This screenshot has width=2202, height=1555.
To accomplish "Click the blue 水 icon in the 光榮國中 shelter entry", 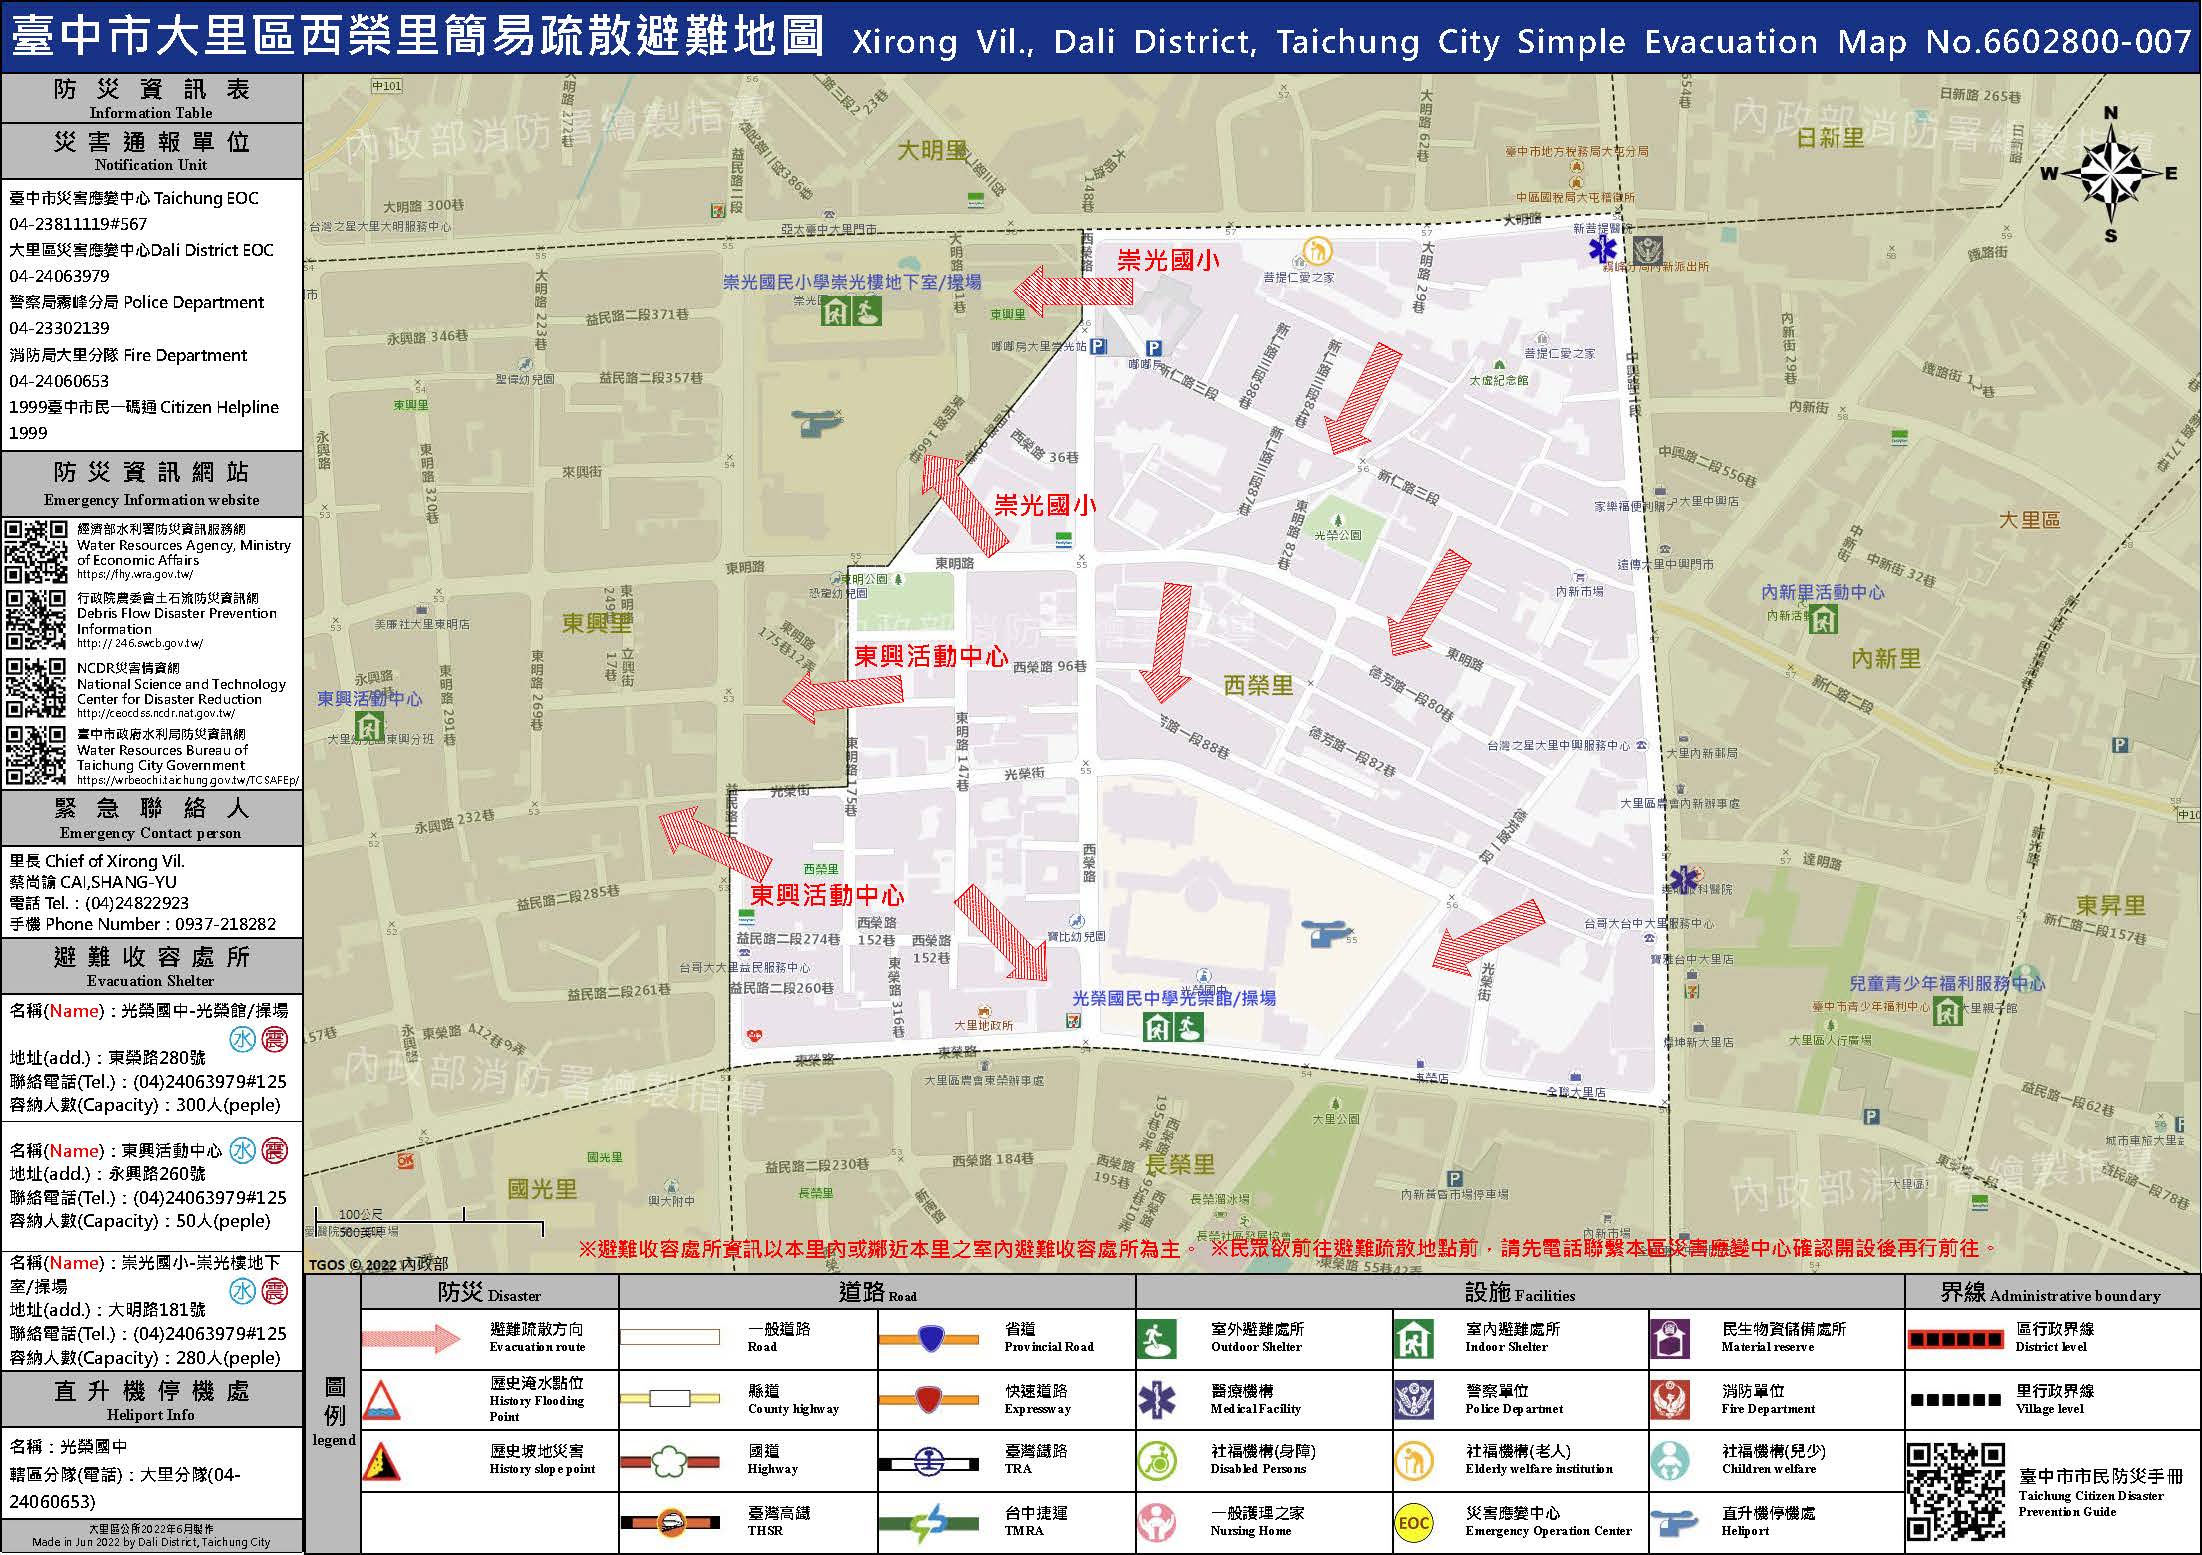I will coord(243,1040).
